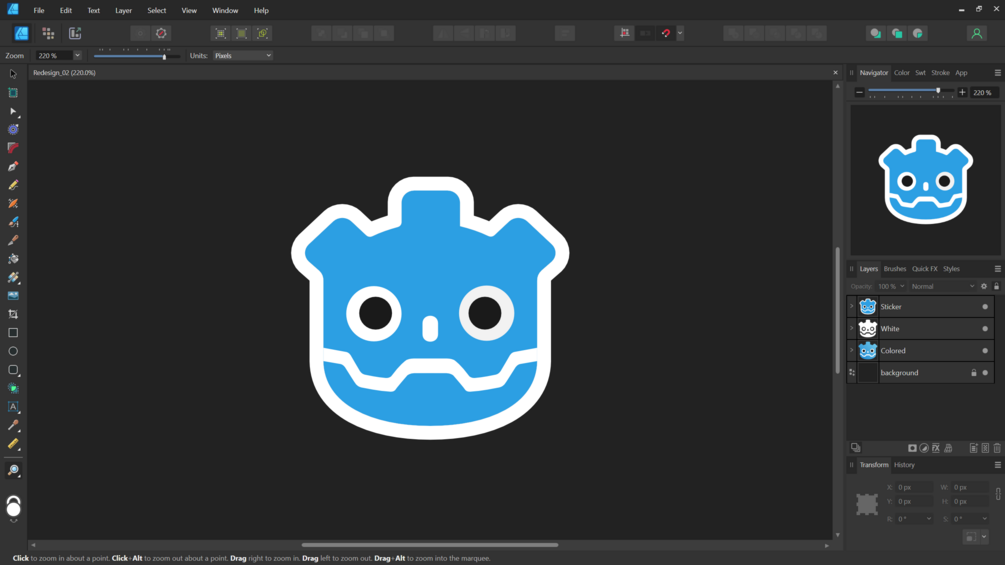Click the Add boolean operation icon
The image size is (1005, 565).
tap(733, 33)
